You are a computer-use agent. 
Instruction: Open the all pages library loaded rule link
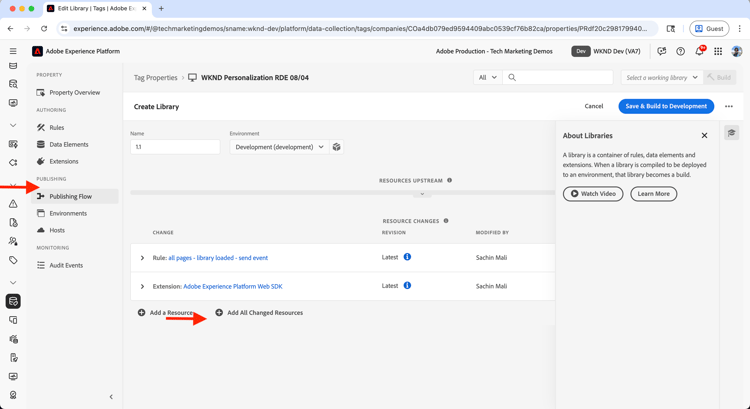click(218, 258)
